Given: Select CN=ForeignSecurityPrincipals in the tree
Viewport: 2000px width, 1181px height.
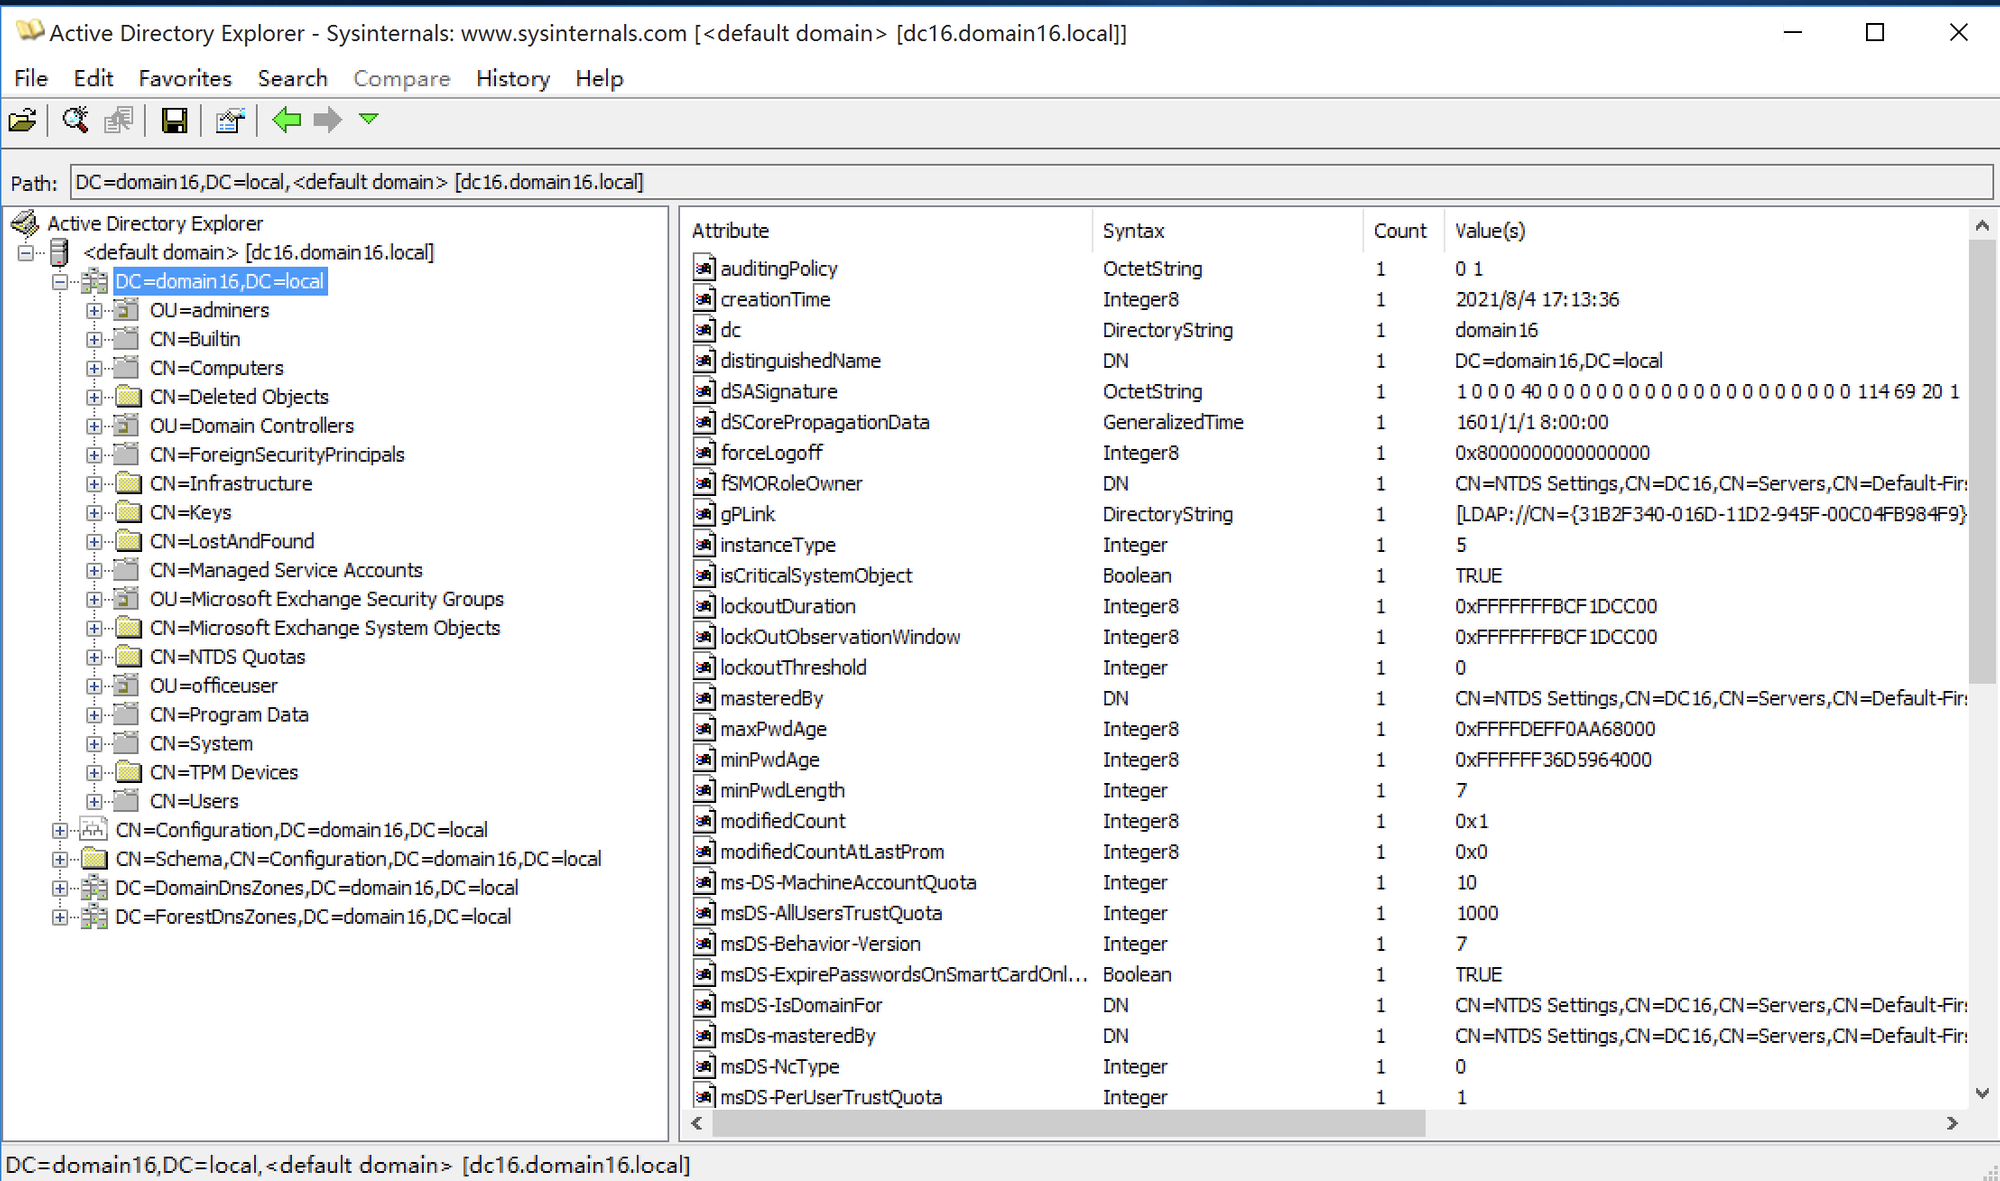Looking at the screenshot, I should pos(277,455).
